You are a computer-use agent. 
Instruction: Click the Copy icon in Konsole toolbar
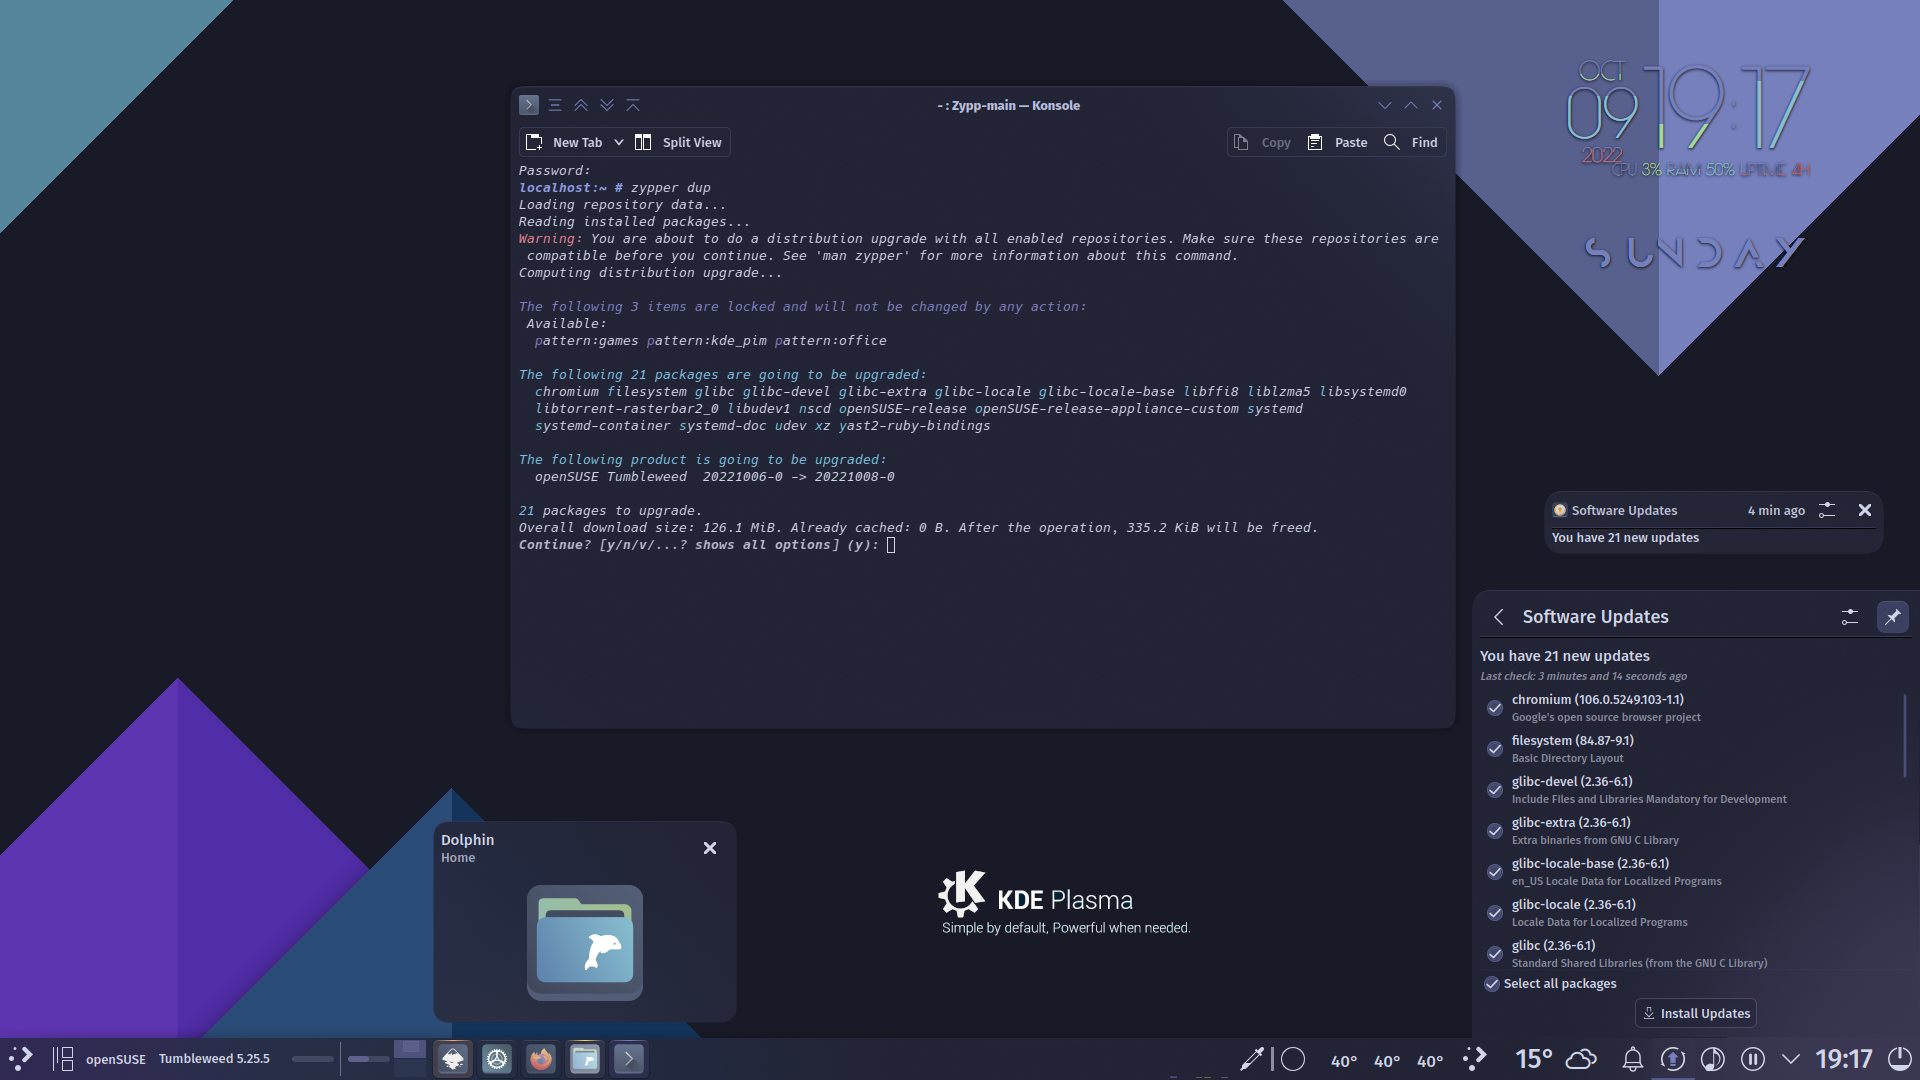coord(1243,142)
